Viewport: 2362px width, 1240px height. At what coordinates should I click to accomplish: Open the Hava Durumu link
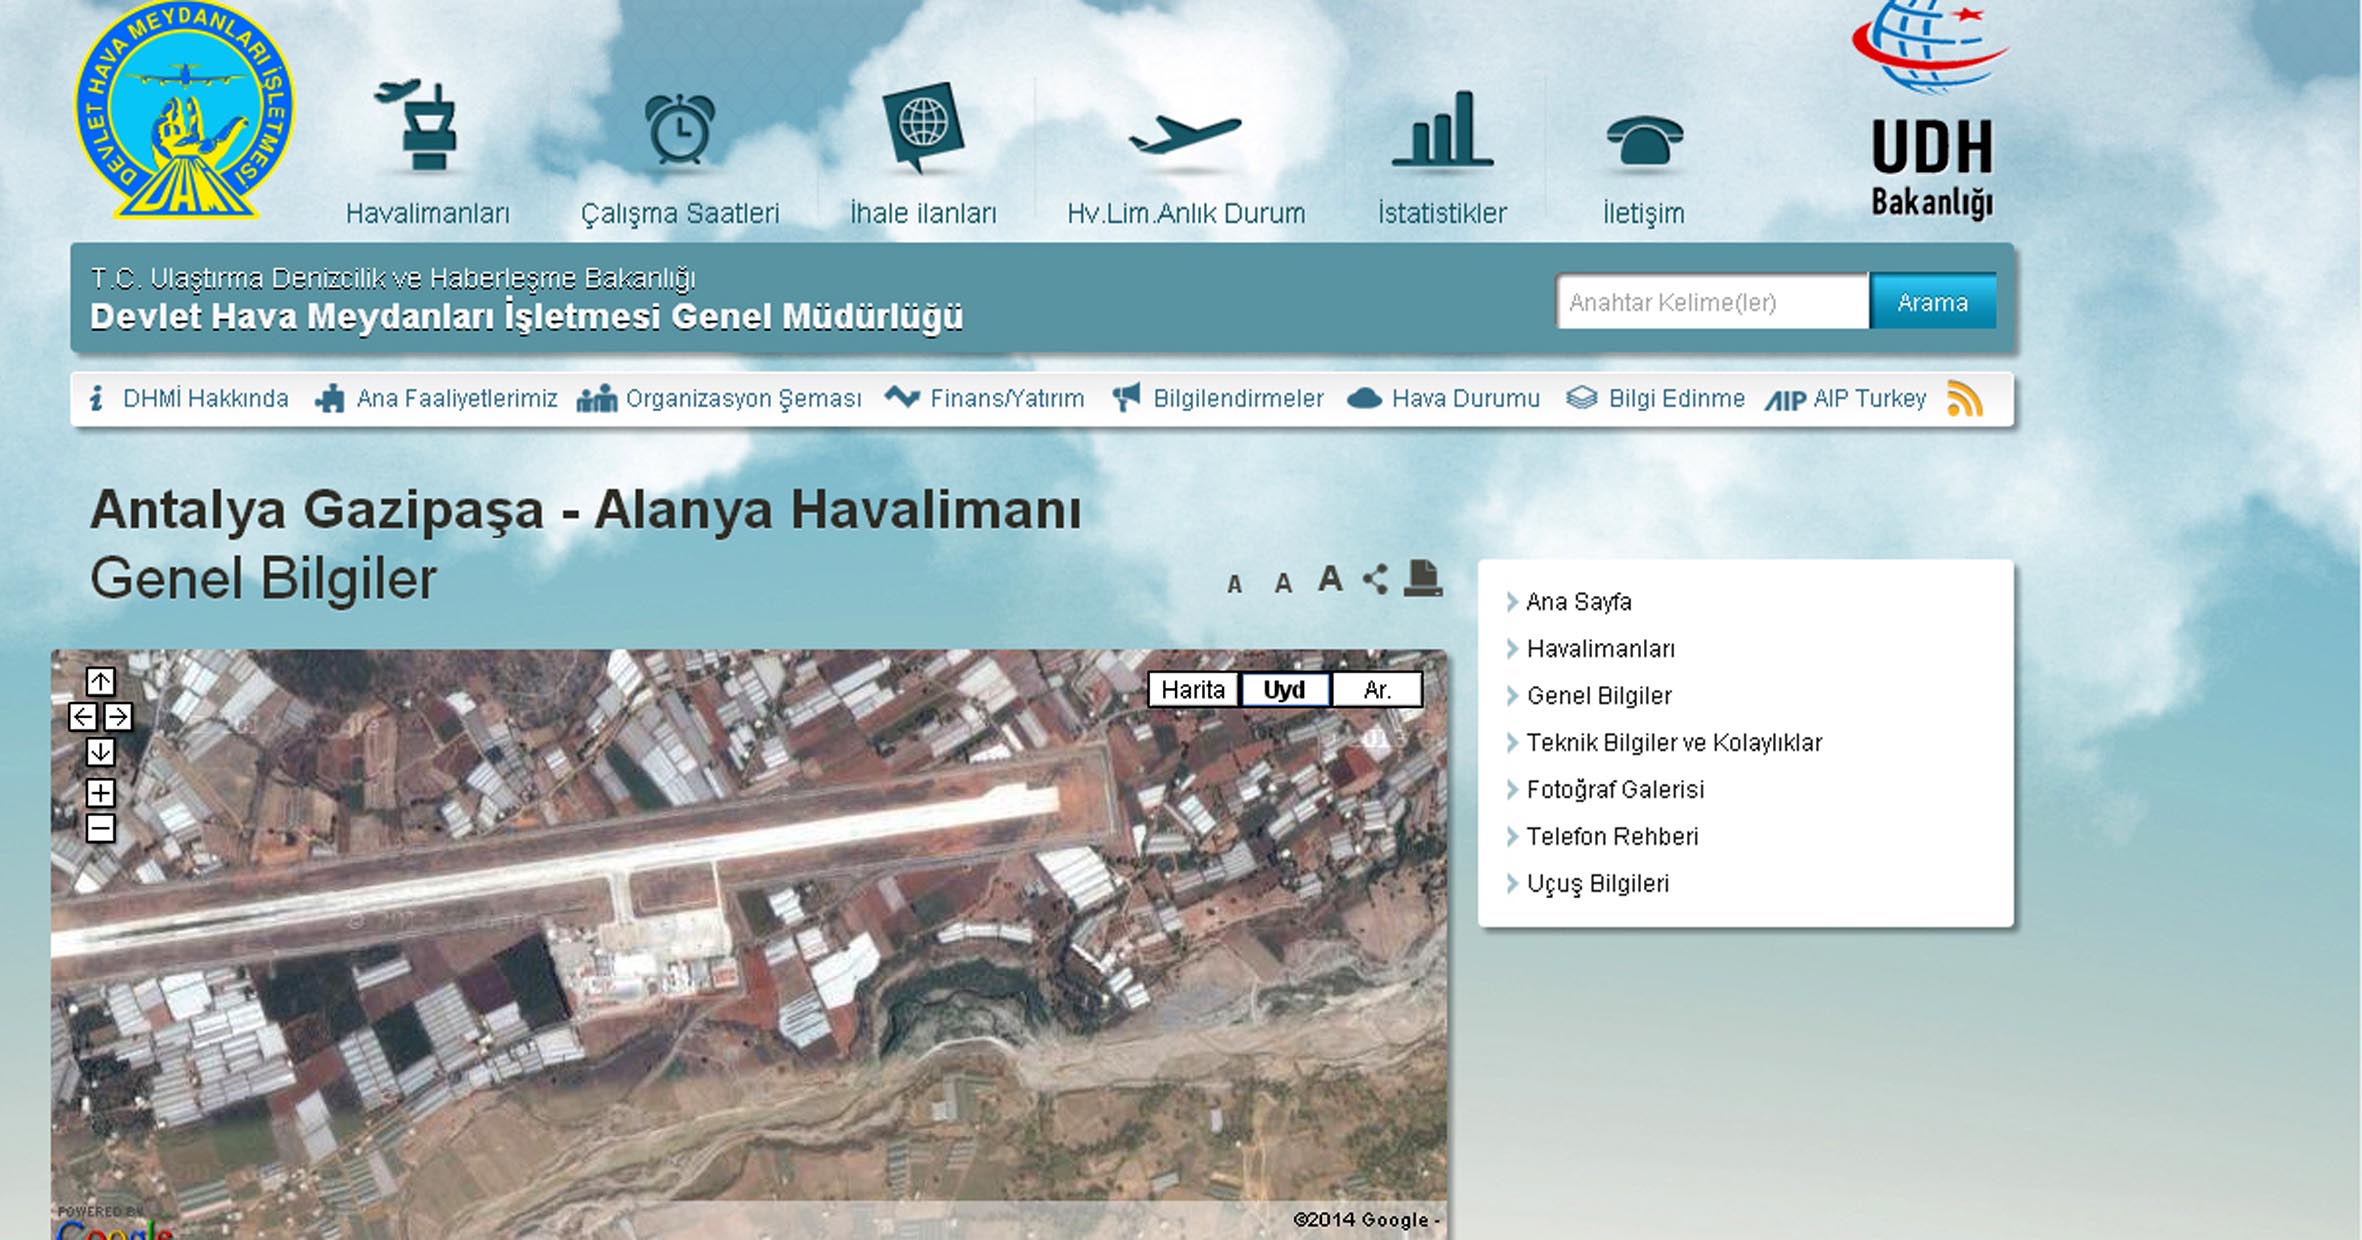coord(1464,399)
